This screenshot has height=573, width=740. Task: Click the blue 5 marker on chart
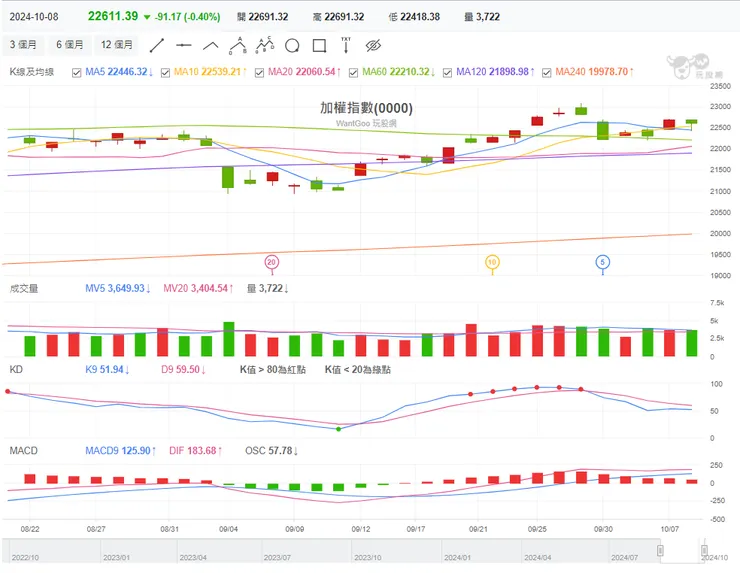pyautogui.click(x=603, y=262)
